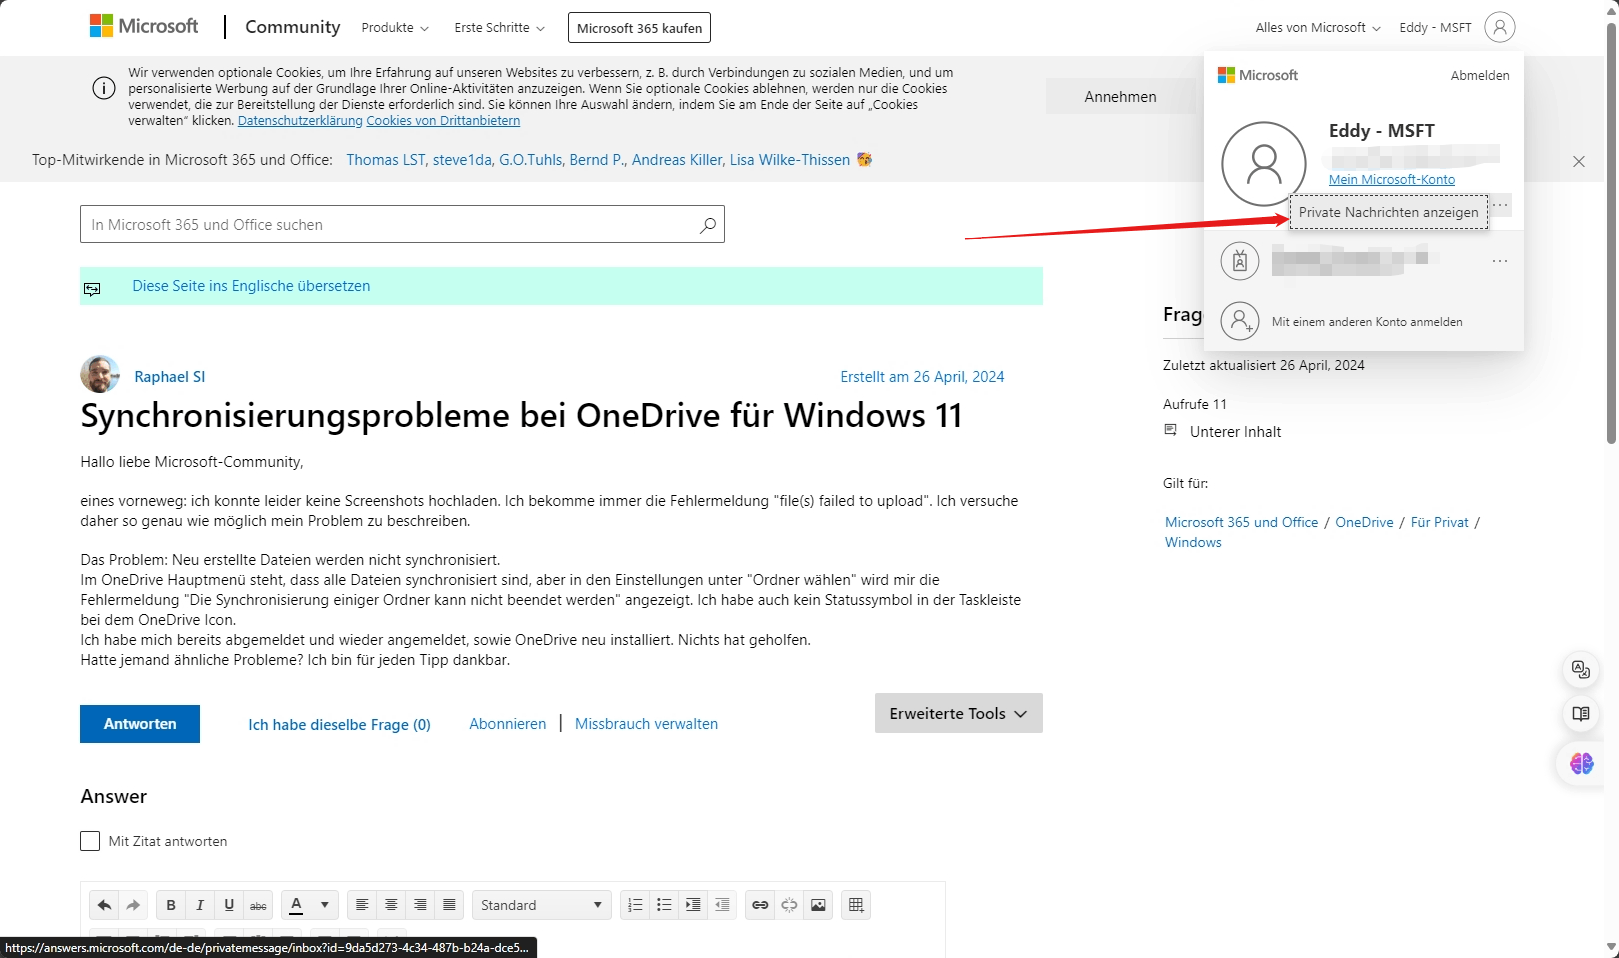Viewport: 1619px width, 958px height.
Task: Translate this page into English link
Action: click(251, 286)
